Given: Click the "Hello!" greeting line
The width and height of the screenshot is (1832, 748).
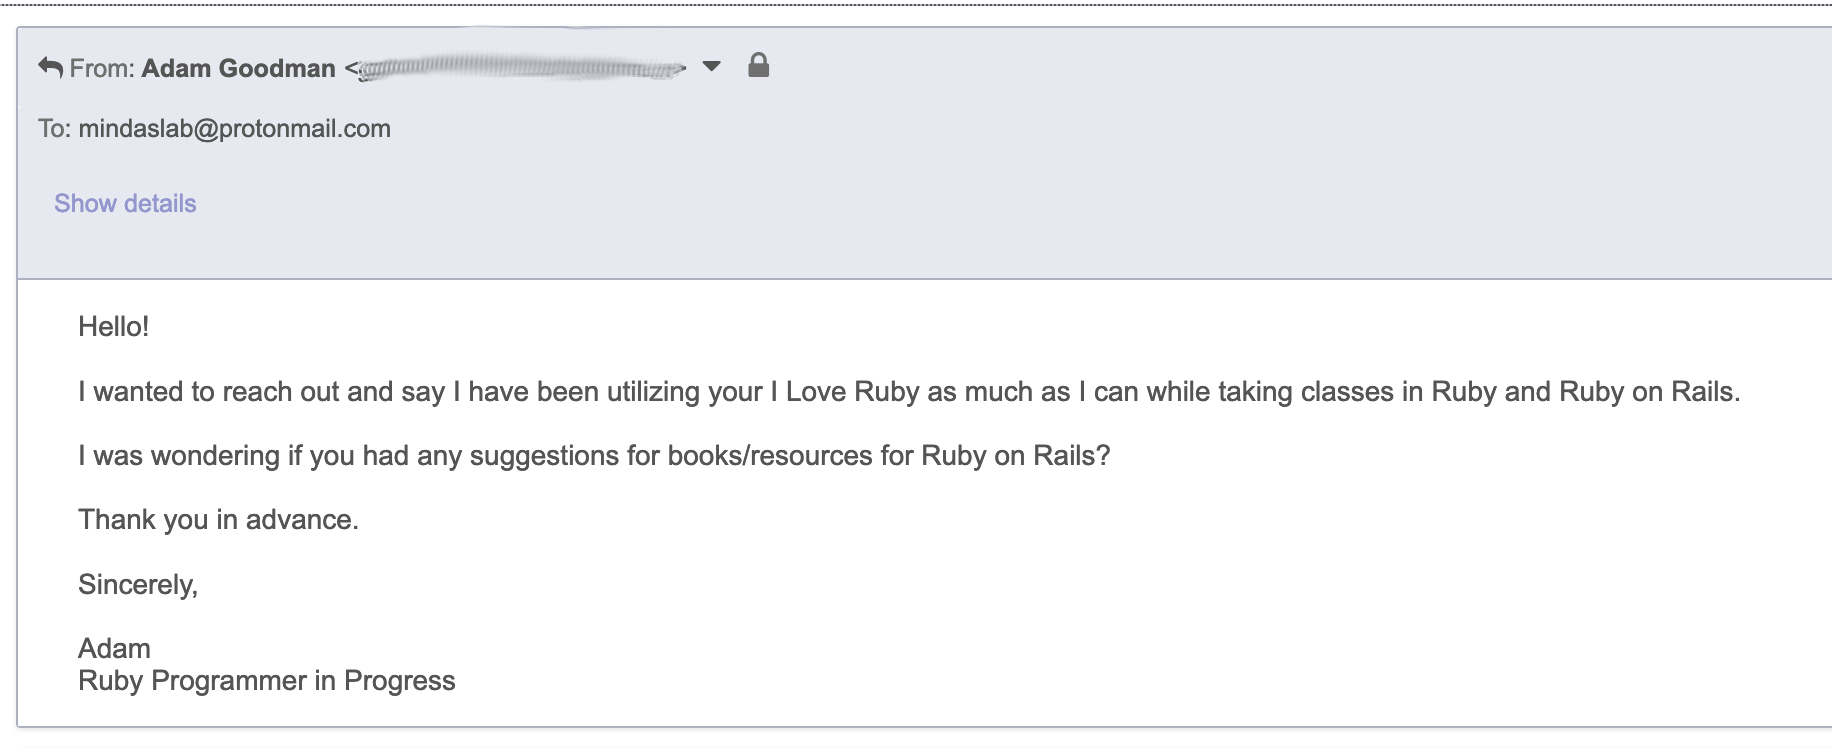Looking at the screenshot, I should (113, 327).
